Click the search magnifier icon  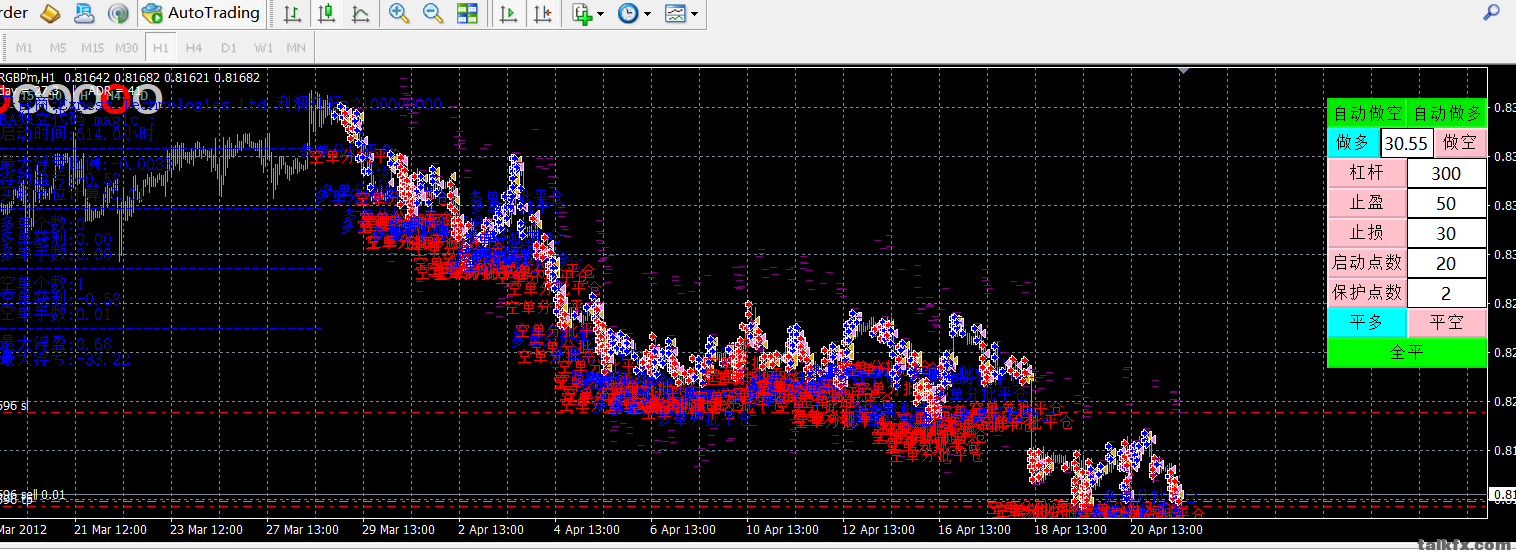click(x=1491, y=13)
